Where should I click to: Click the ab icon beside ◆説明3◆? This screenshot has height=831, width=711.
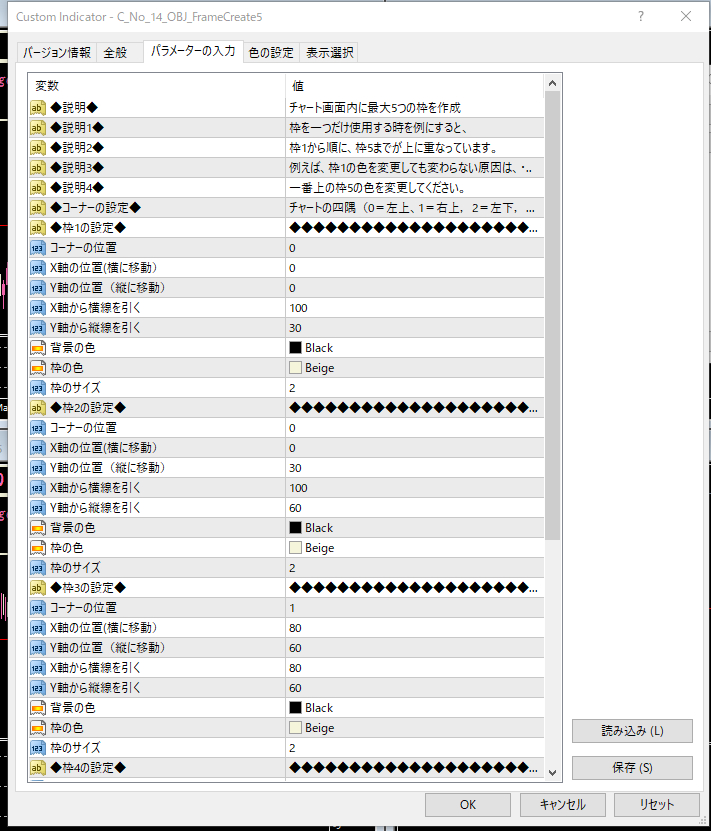(x=38, y=168)
